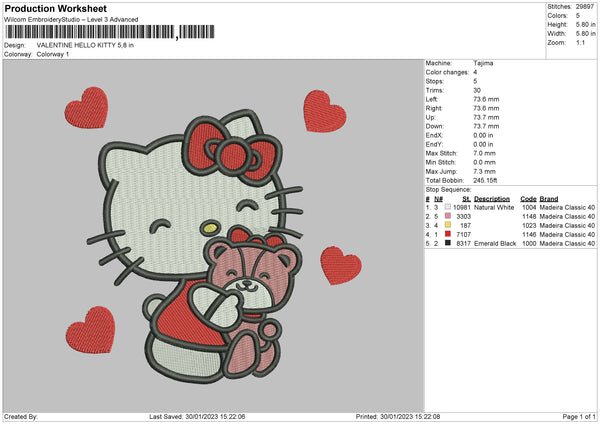Select the Wilcom EmbroideryStudio Level 3 Advanced text

(x=71, y=20)
